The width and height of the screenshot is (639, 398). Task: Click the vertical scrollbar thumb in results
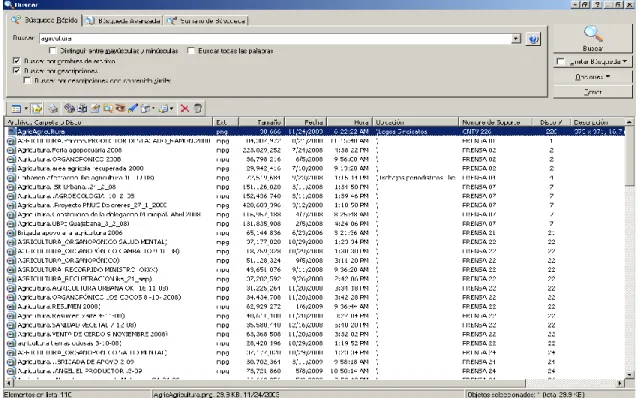(x=629, y=157)
